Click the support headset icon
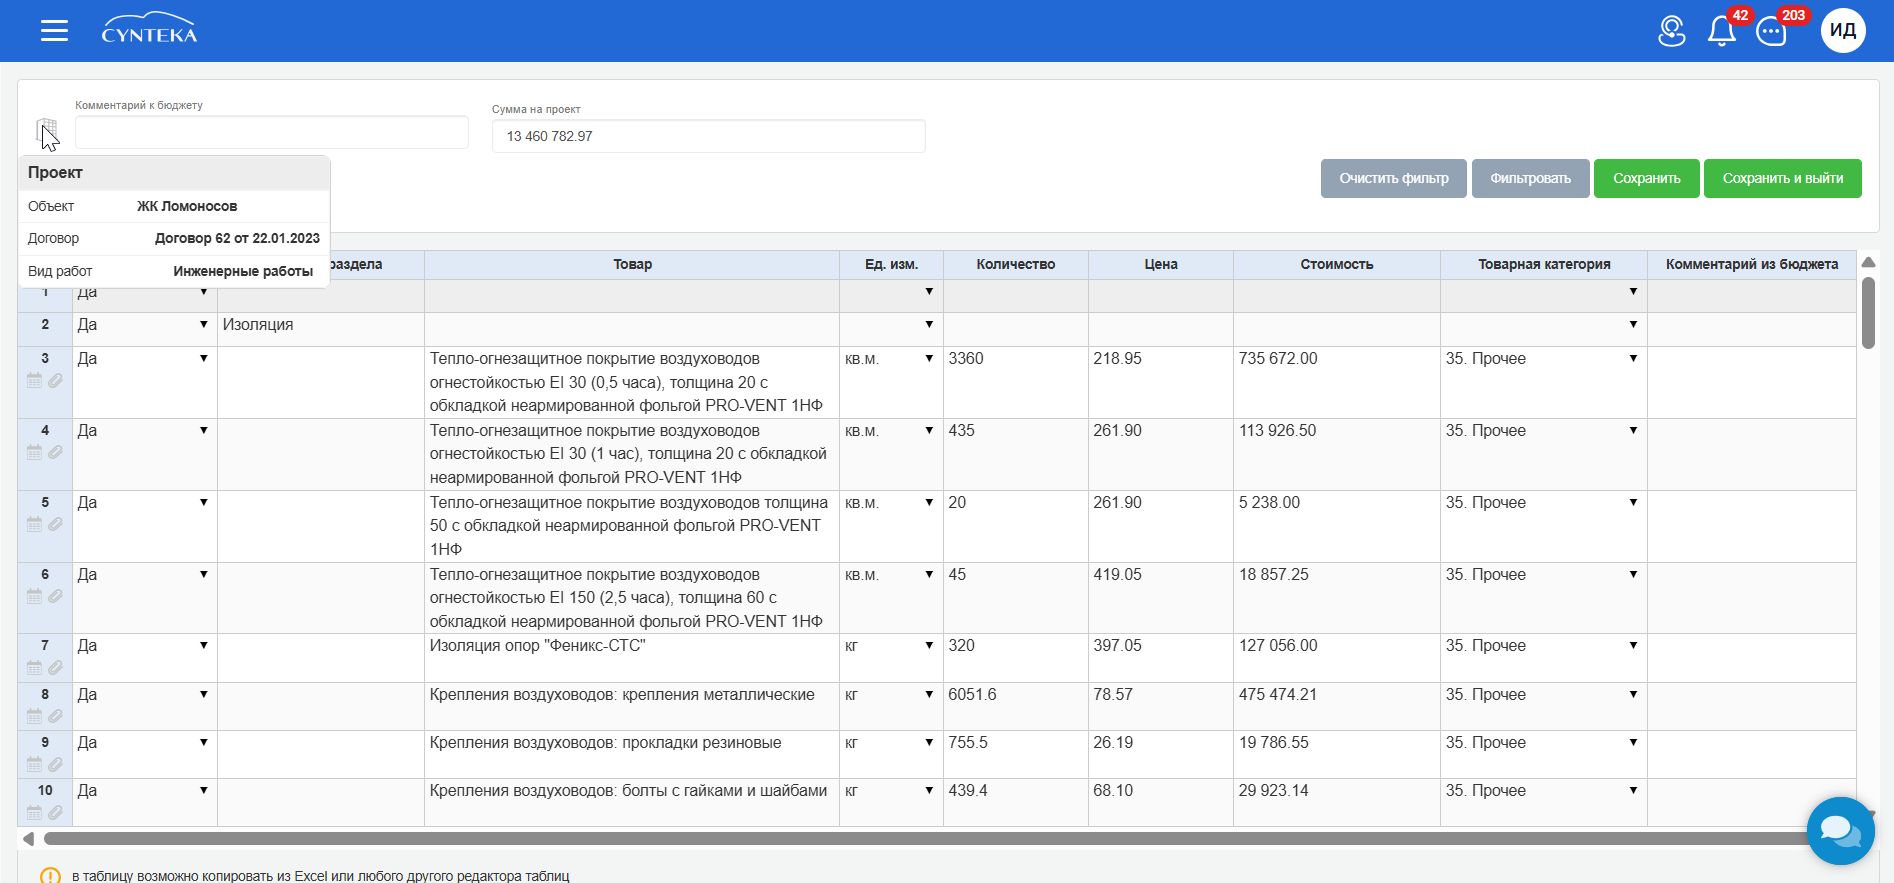Image resolution: width=1894 pixels, height=883 pixels. (1672, 31)
